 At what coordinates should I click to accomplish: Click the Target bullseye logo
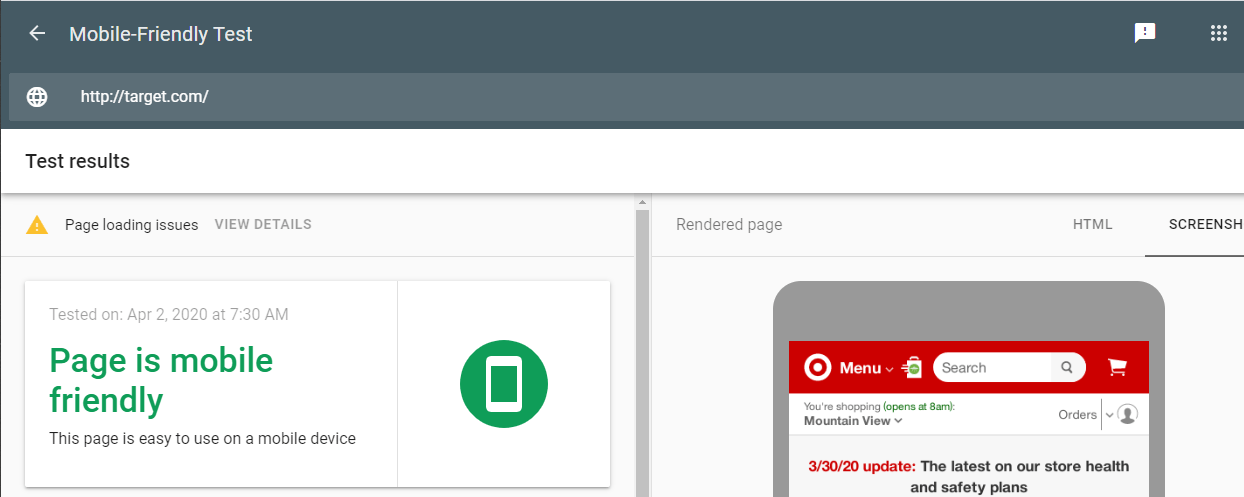(x=818, y=368)
